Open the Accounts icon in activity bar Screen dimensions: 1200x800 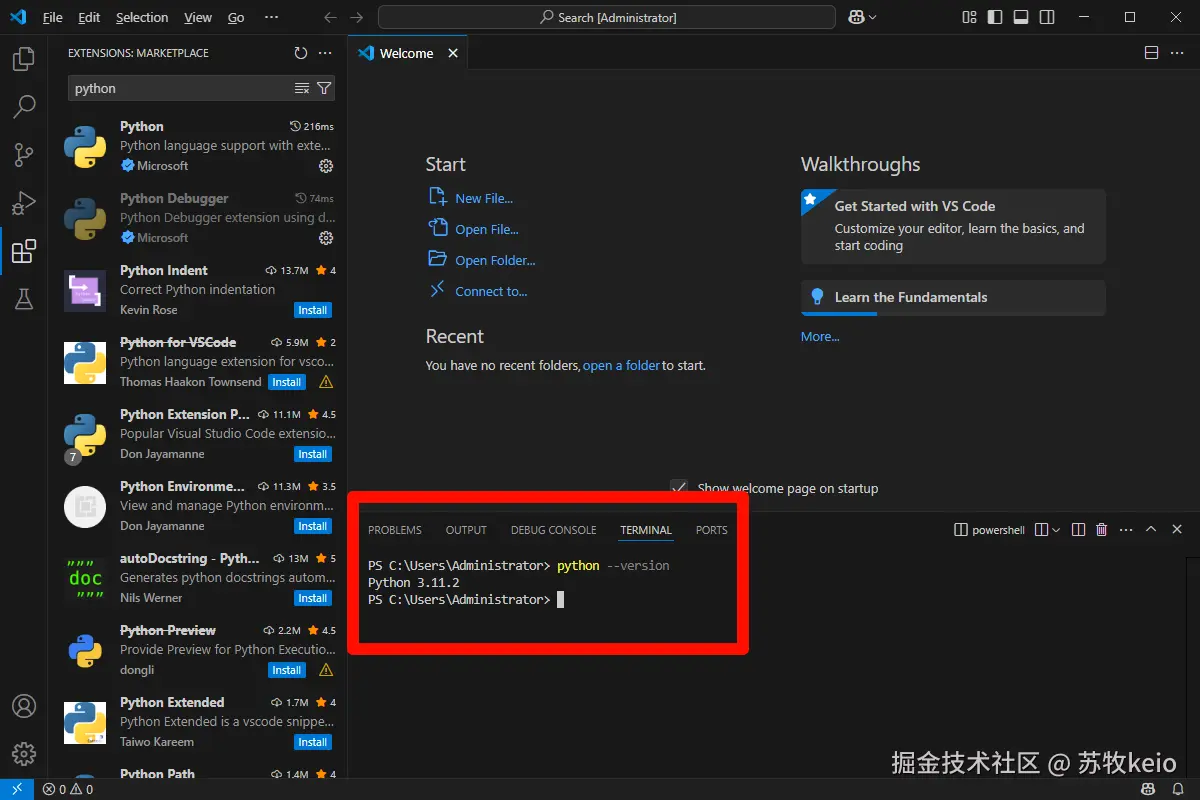pyautogui.click(x=24, y=706)
